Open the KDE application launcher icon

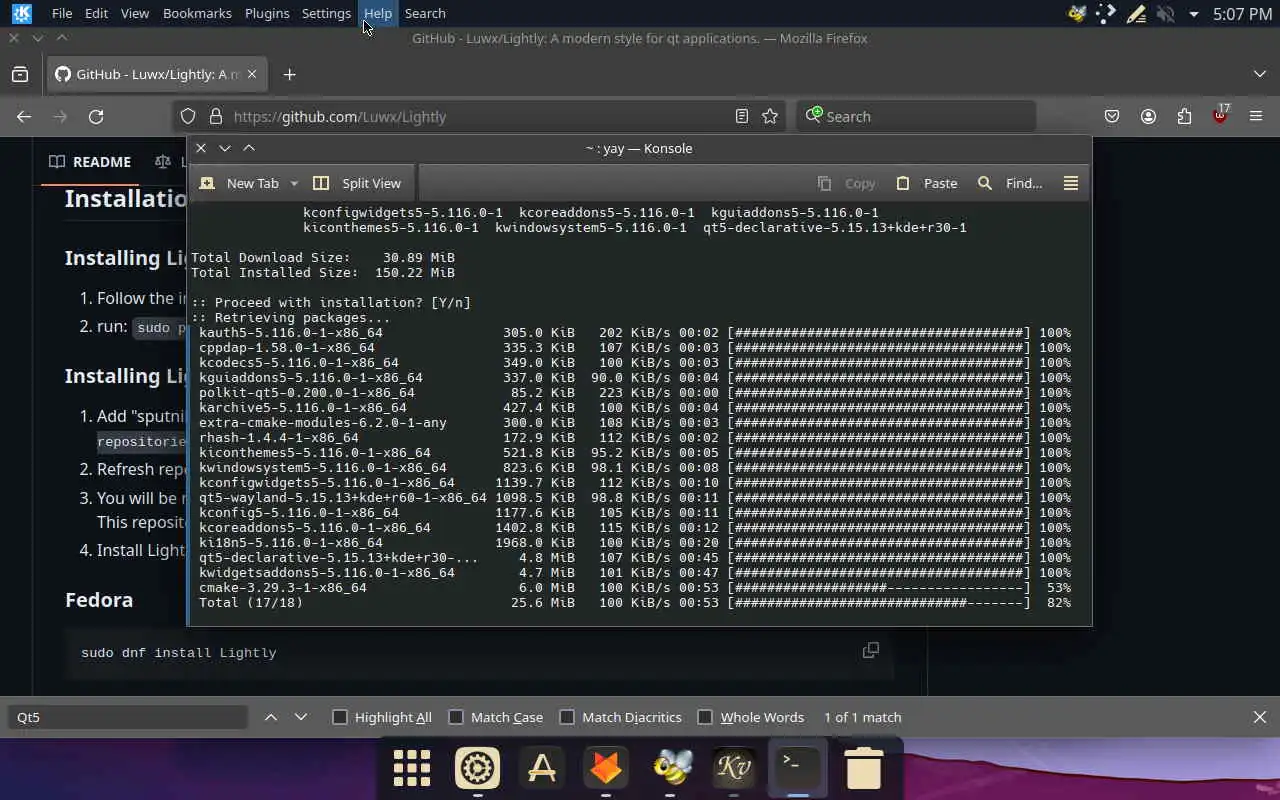pos(21,13)
